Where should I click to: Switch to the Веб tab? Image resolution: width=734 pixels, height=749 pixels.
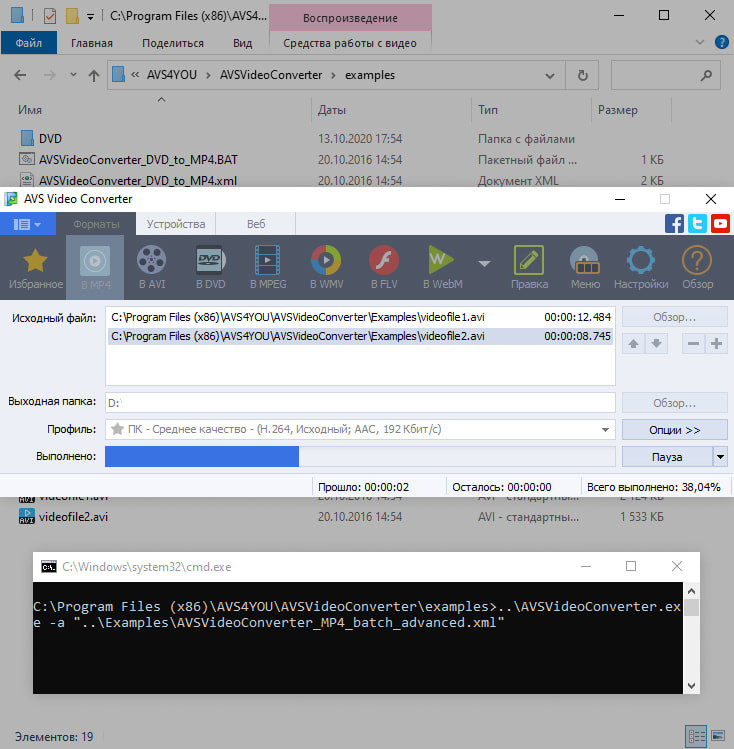(256, 224)
